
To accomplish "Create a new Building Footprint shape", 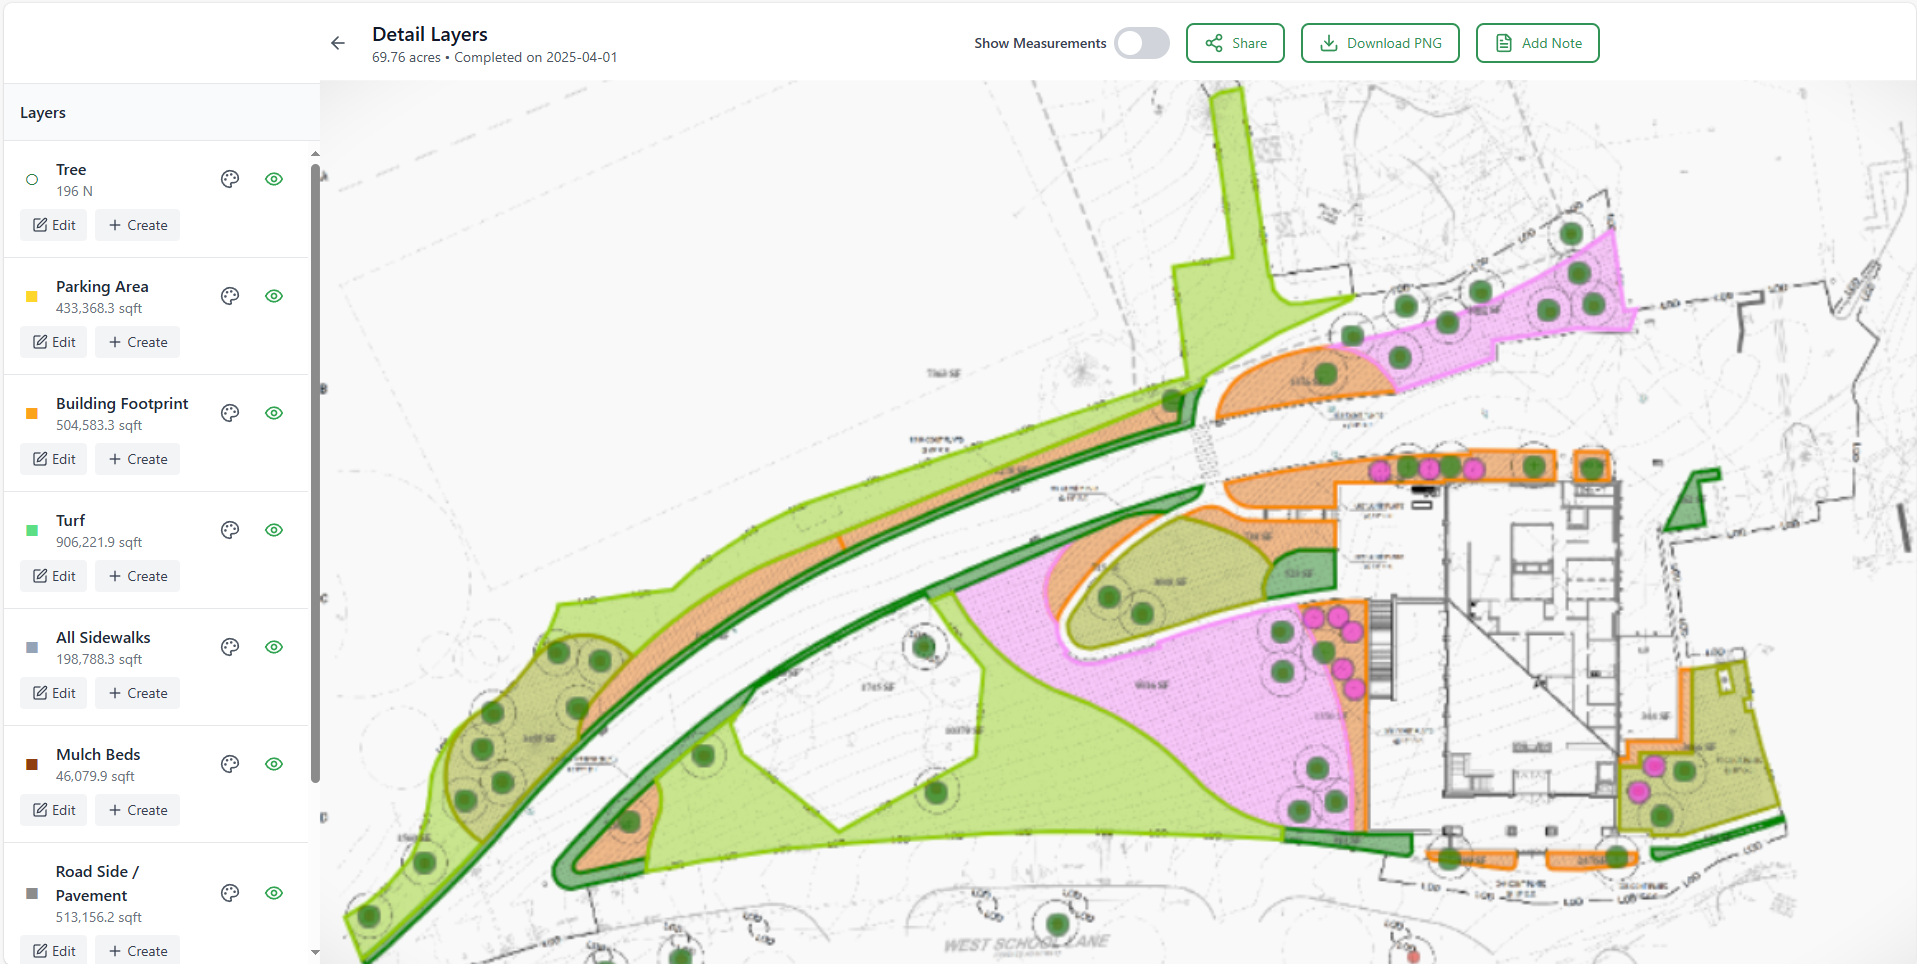I will 138,459.
